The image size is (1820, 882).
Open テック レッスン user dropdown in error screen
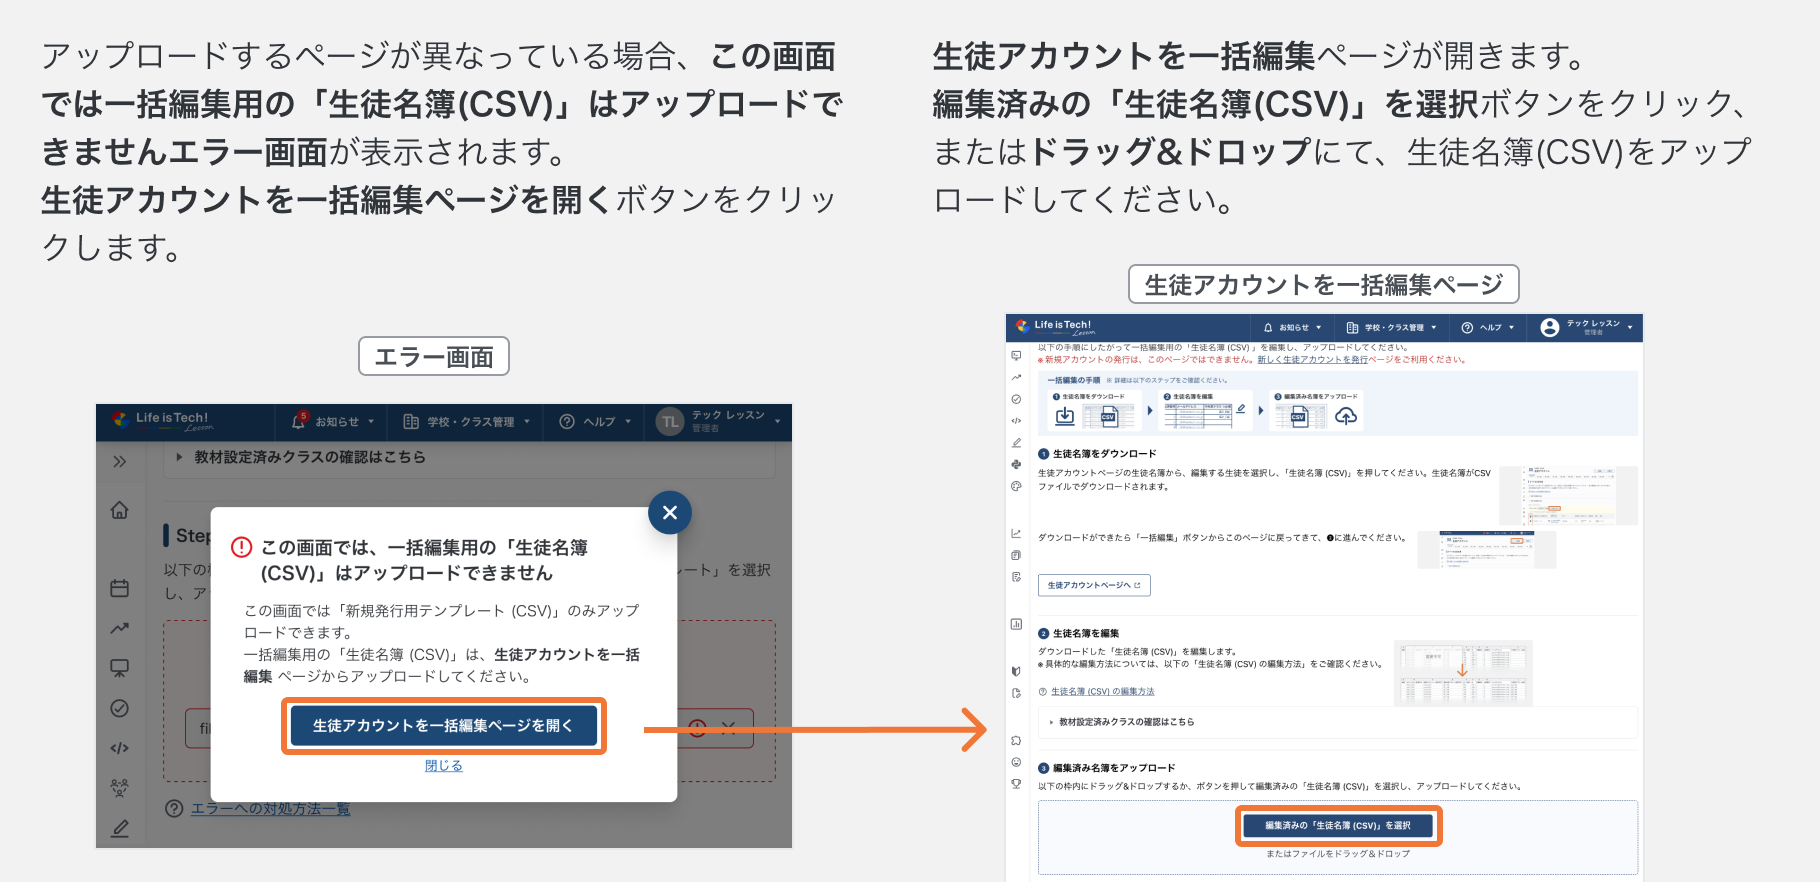point(720,421)
